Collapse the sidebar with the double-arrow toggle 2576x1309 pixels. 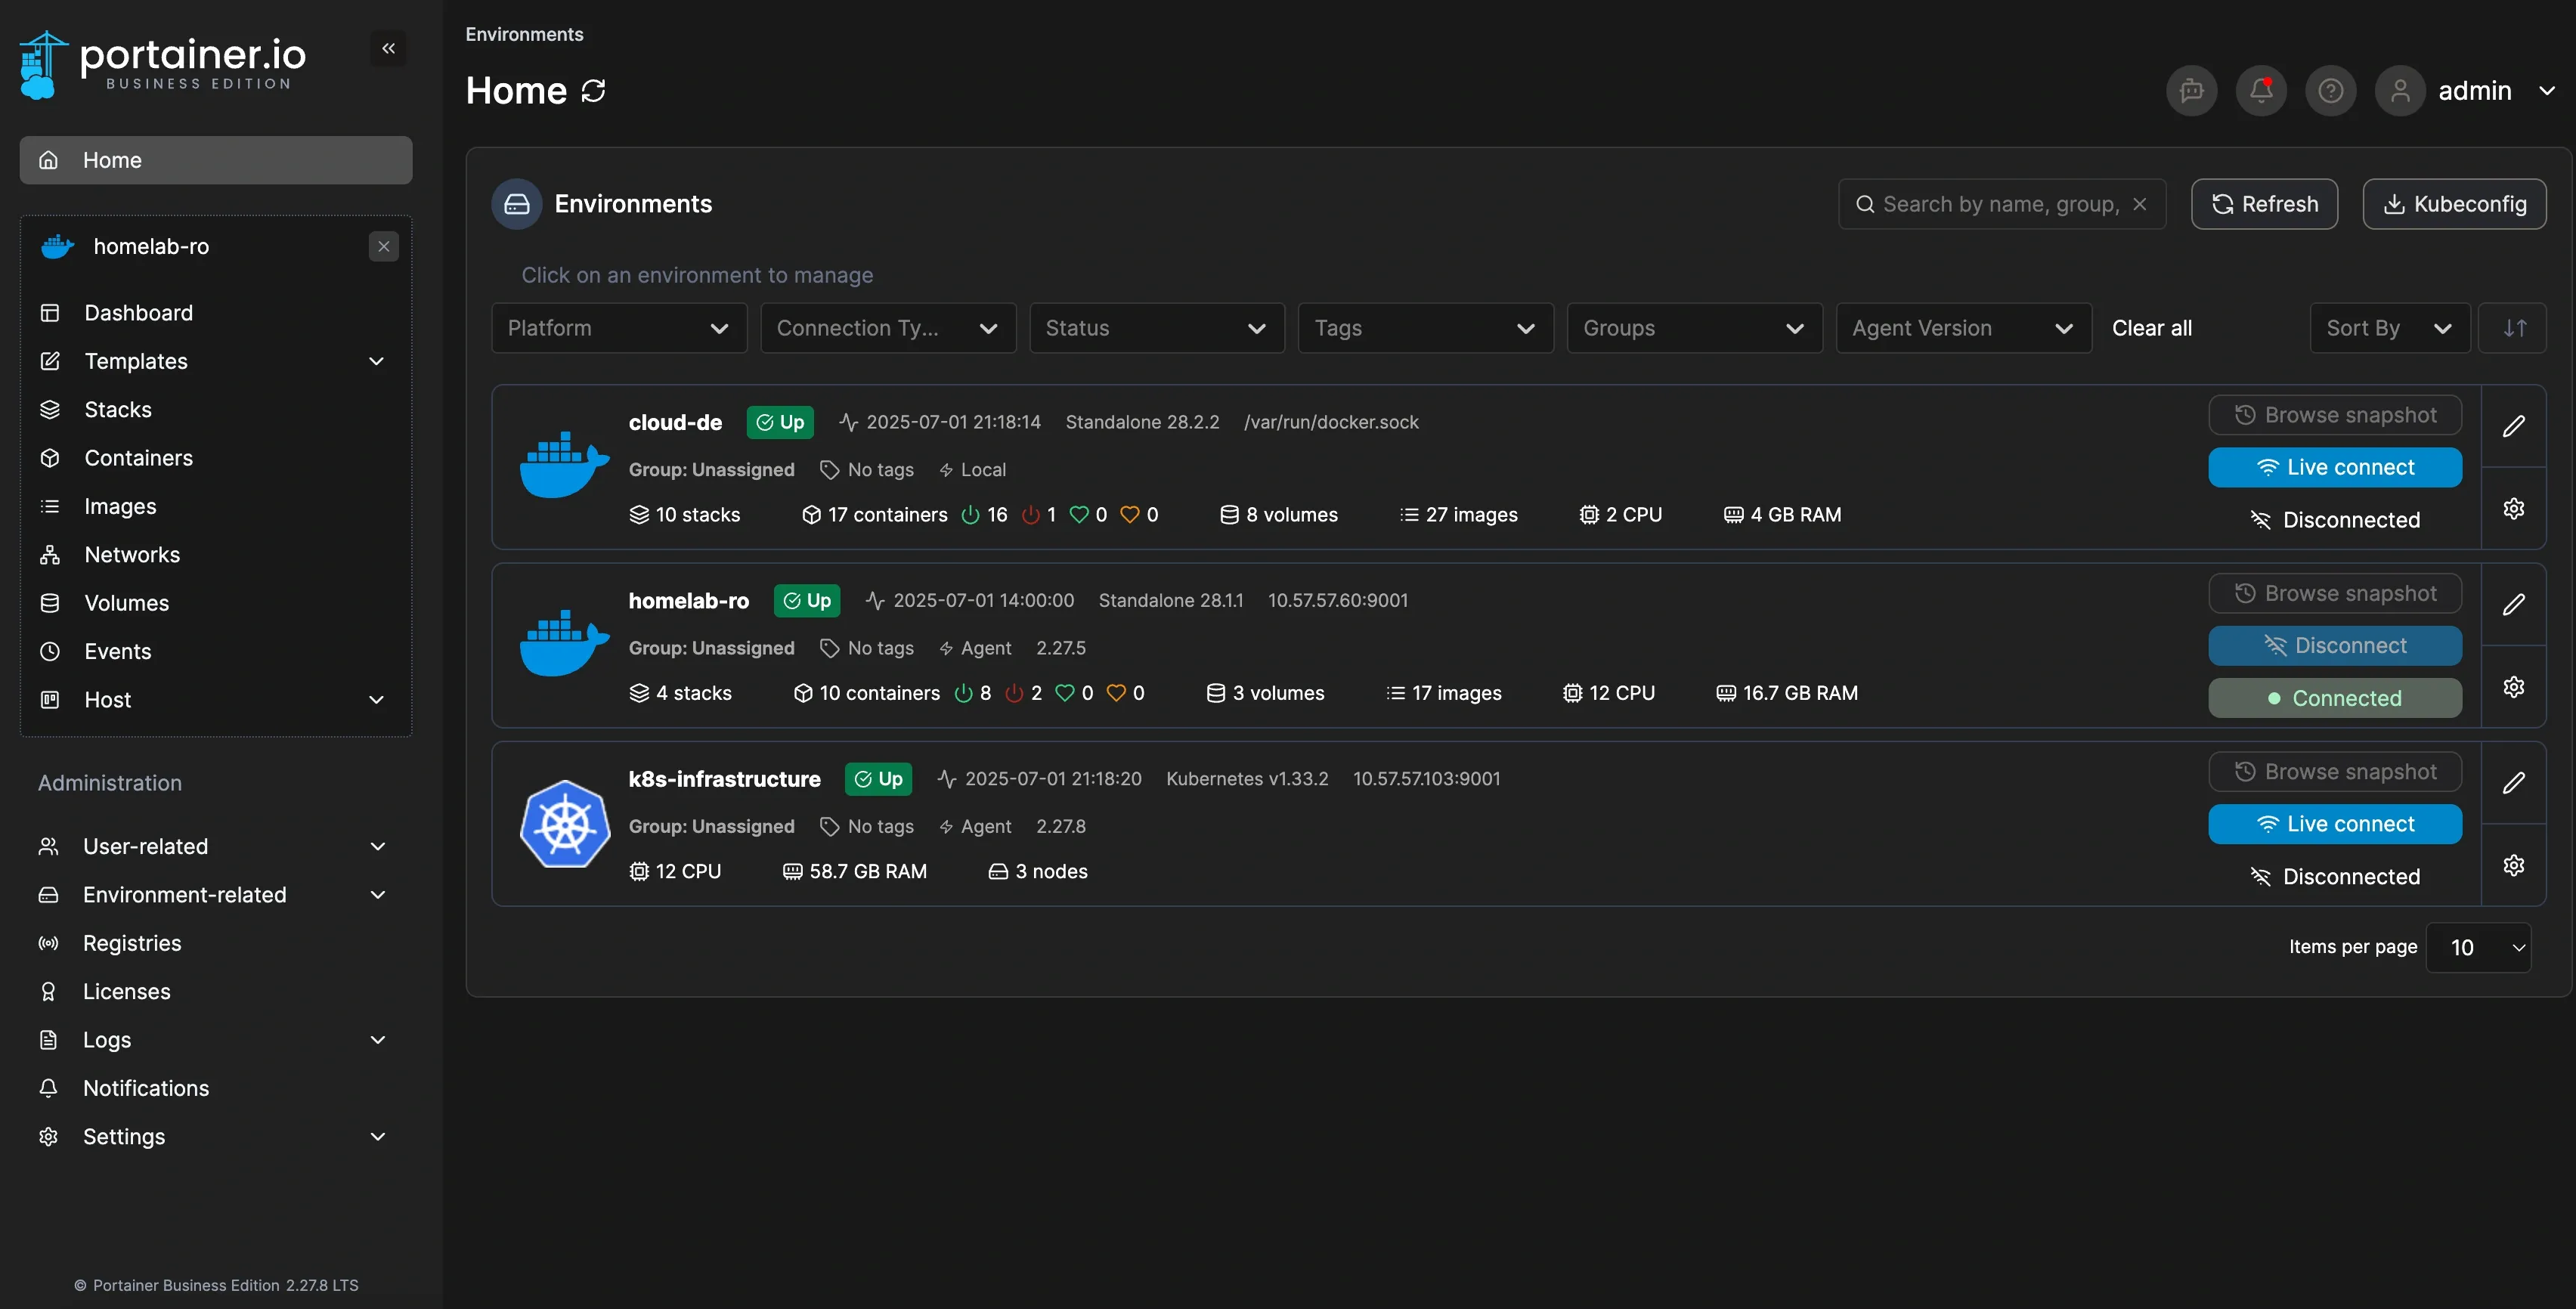coord(389,47)
